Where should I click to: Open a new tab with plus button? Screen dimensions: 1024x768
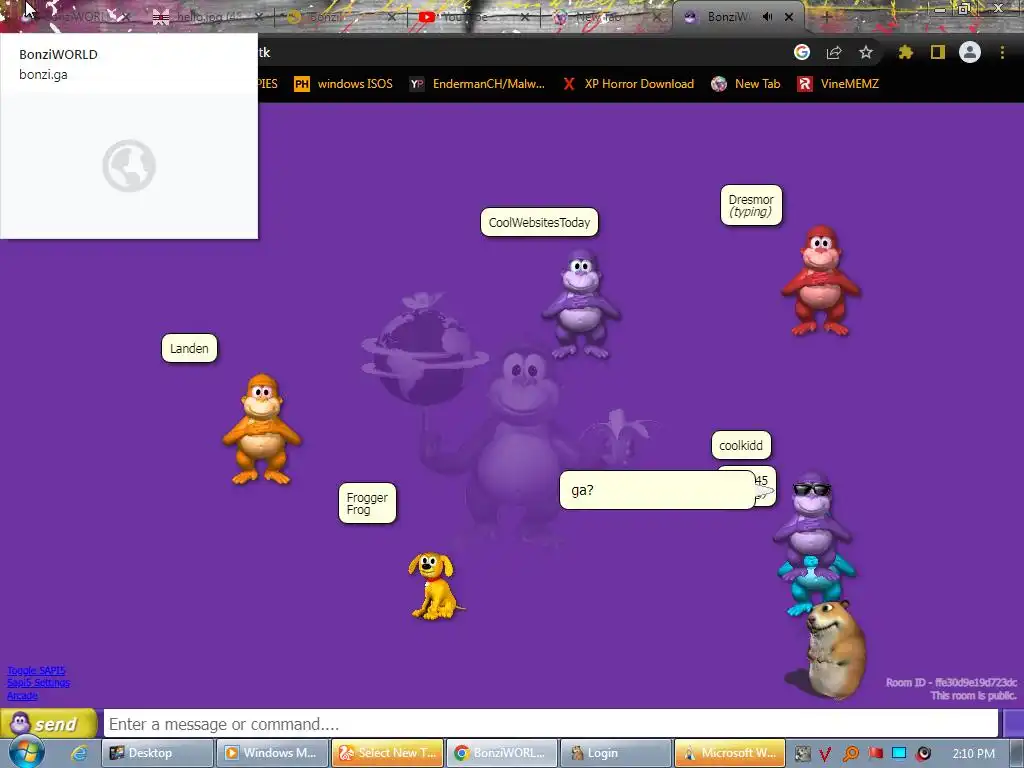(826, 17)
